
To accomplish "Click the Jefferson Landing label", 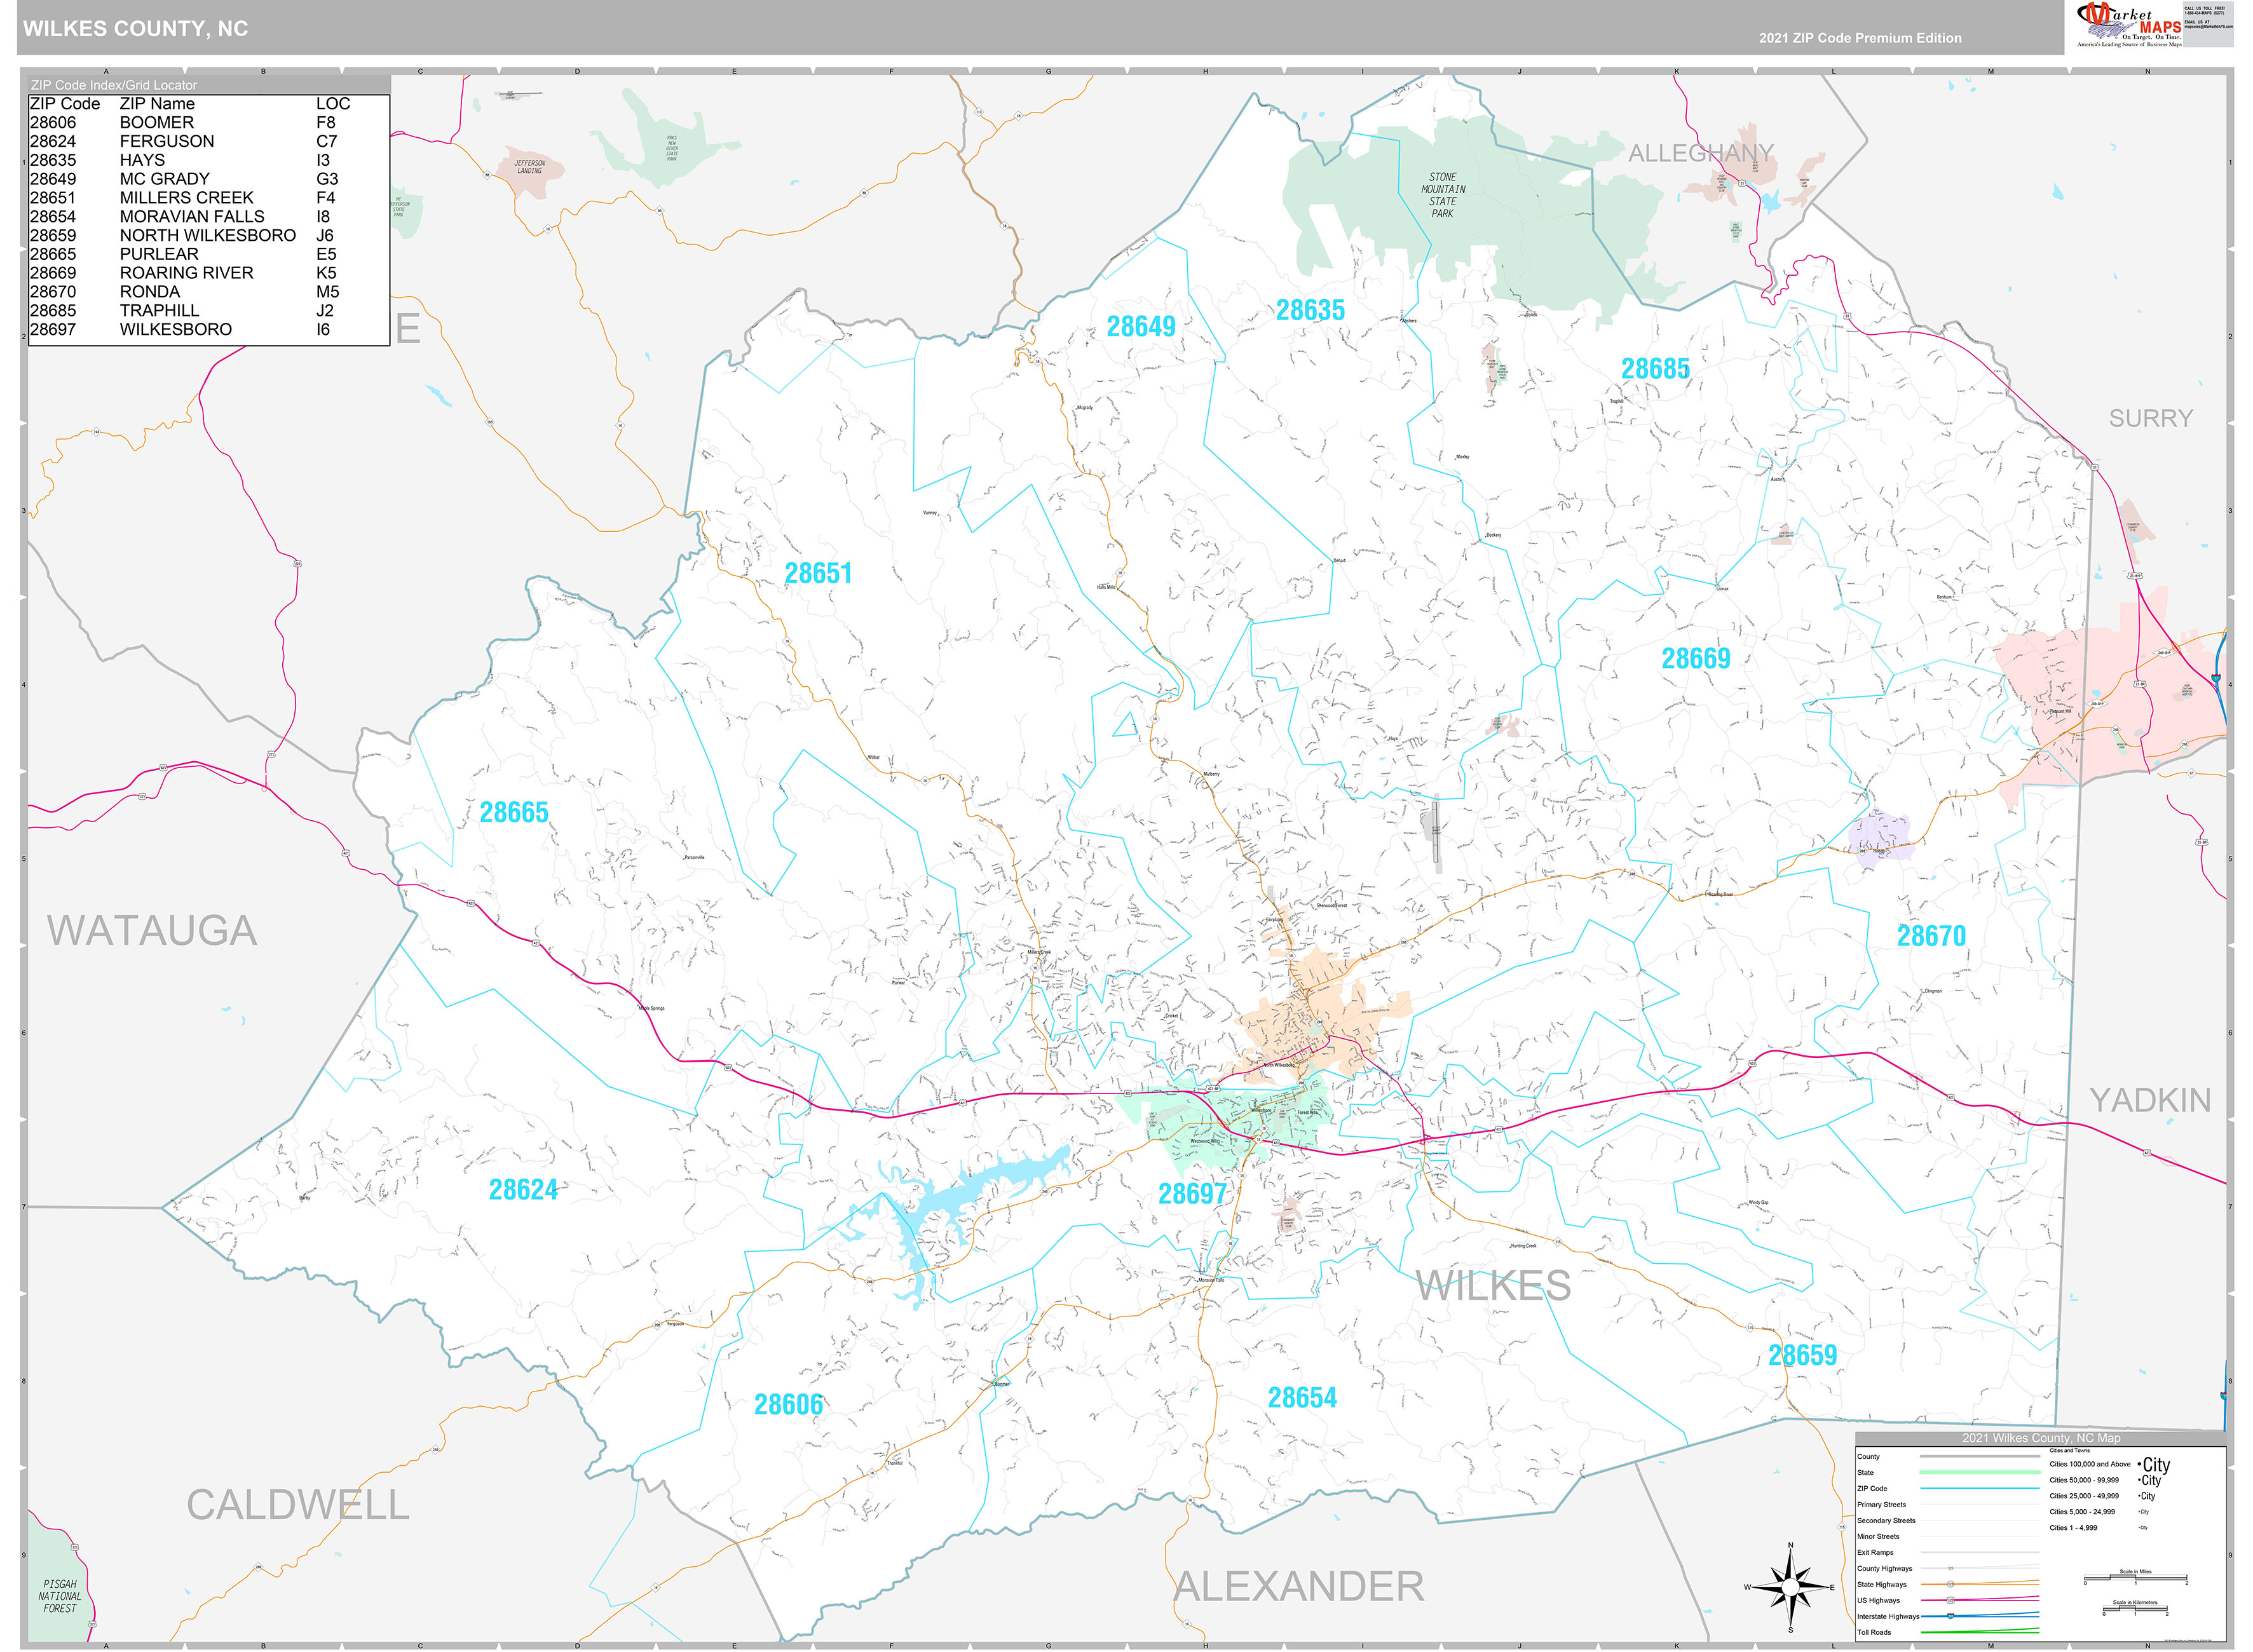I will point(530,167).
